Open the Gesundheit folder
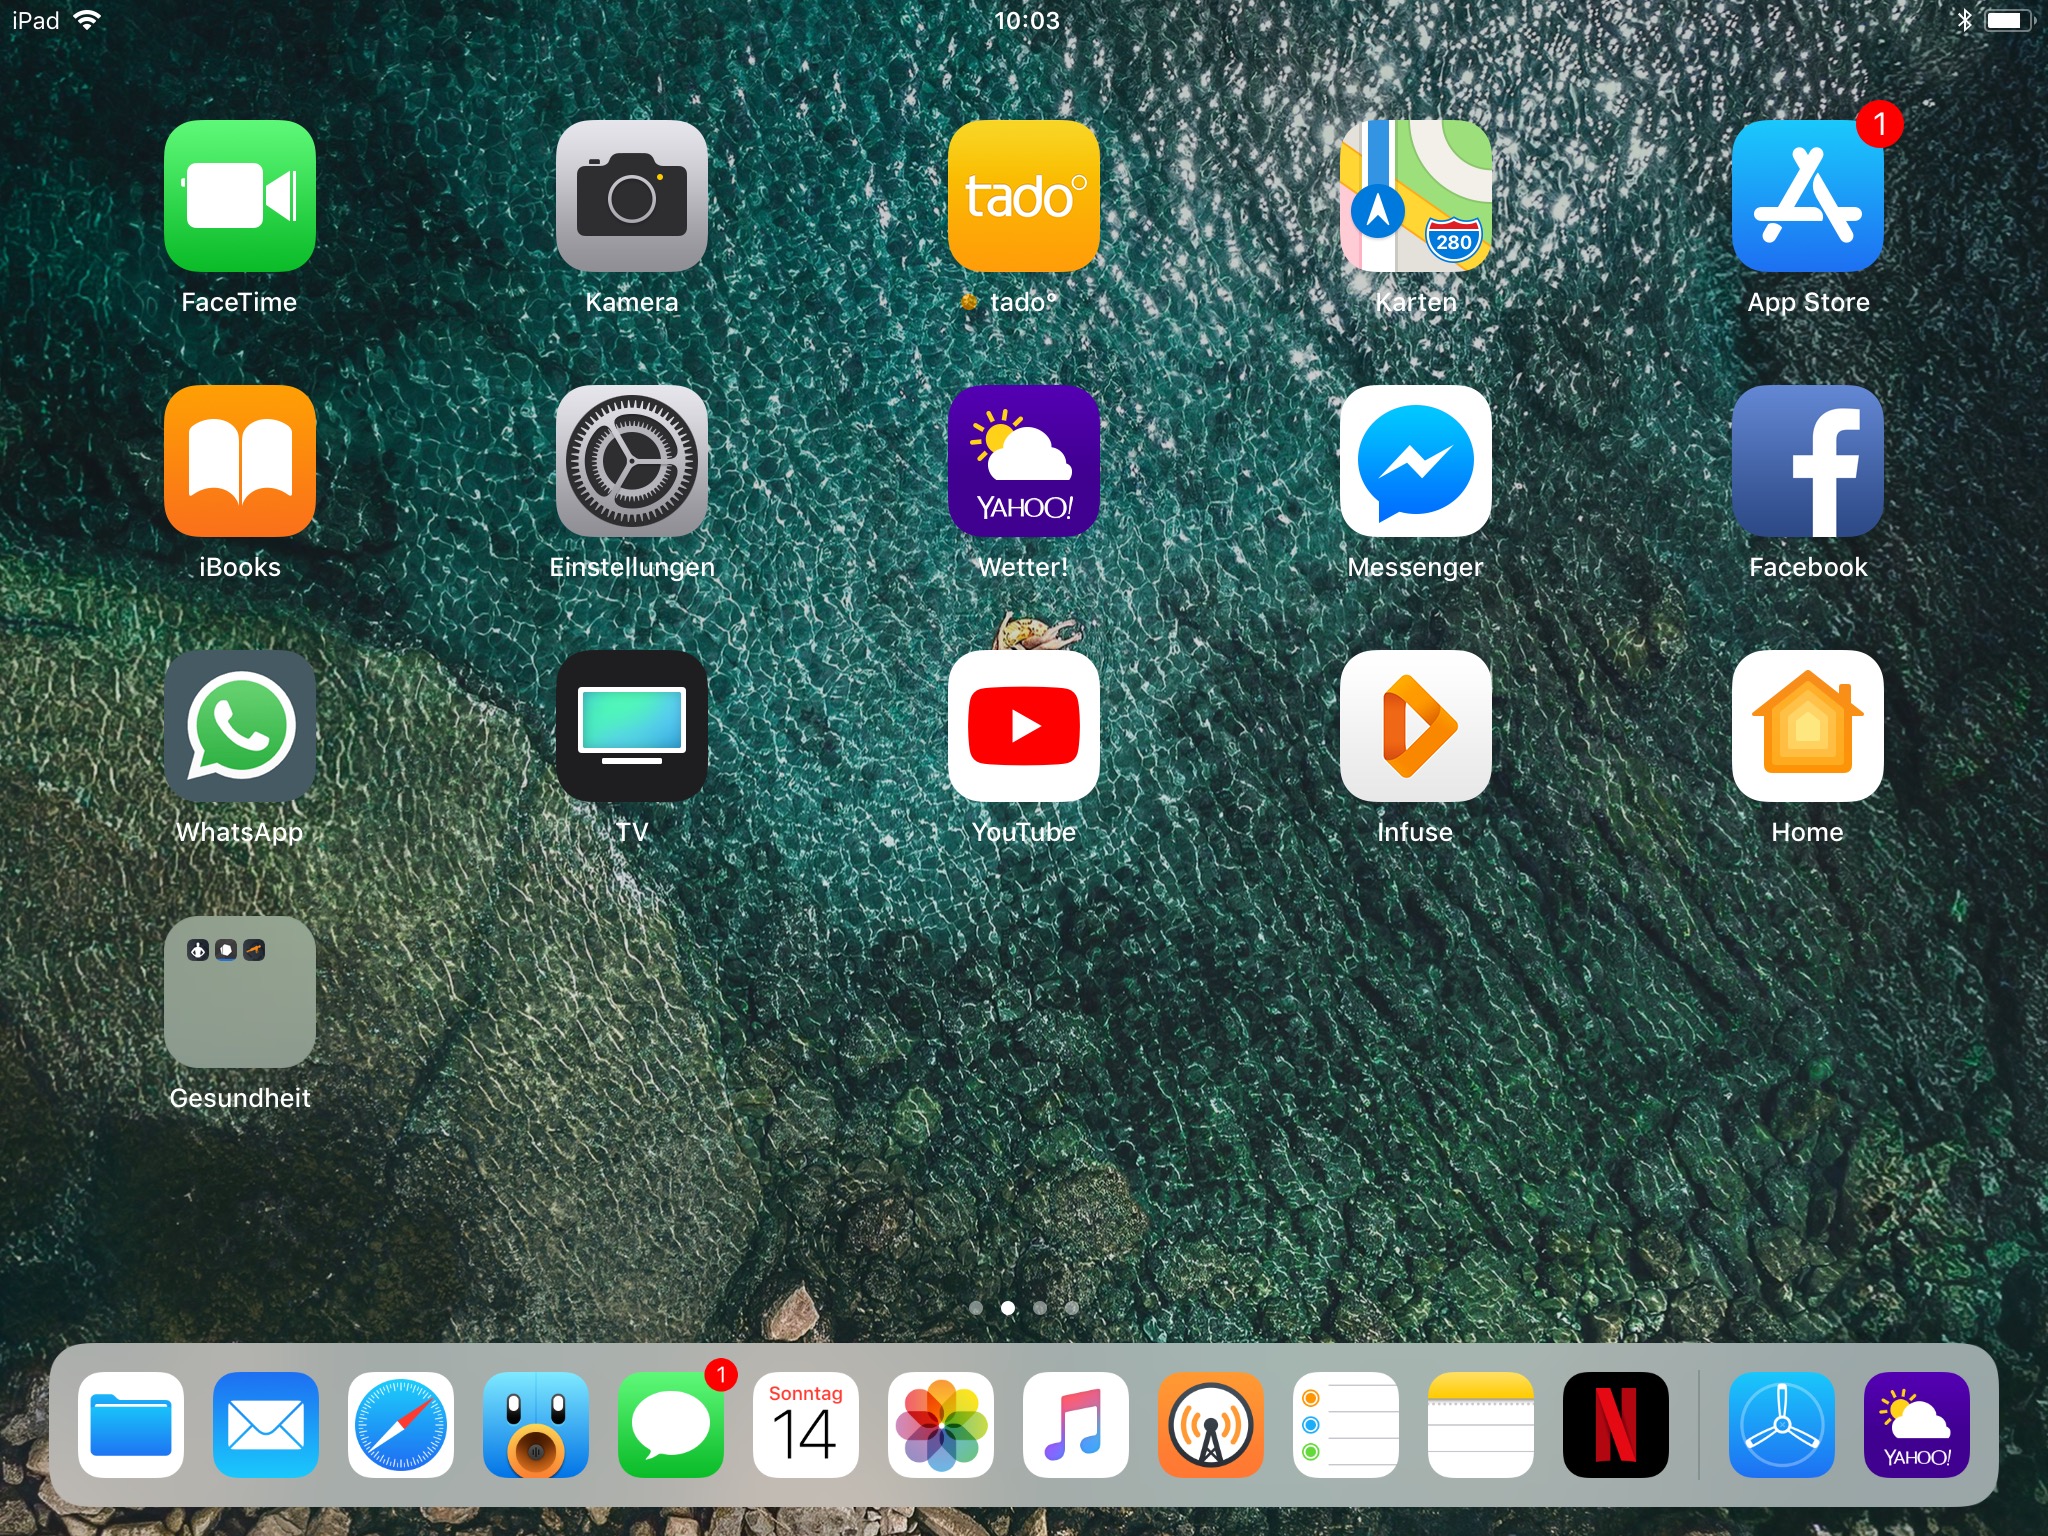Viewport: 2048px width, 1536px height. pos(240,992)
